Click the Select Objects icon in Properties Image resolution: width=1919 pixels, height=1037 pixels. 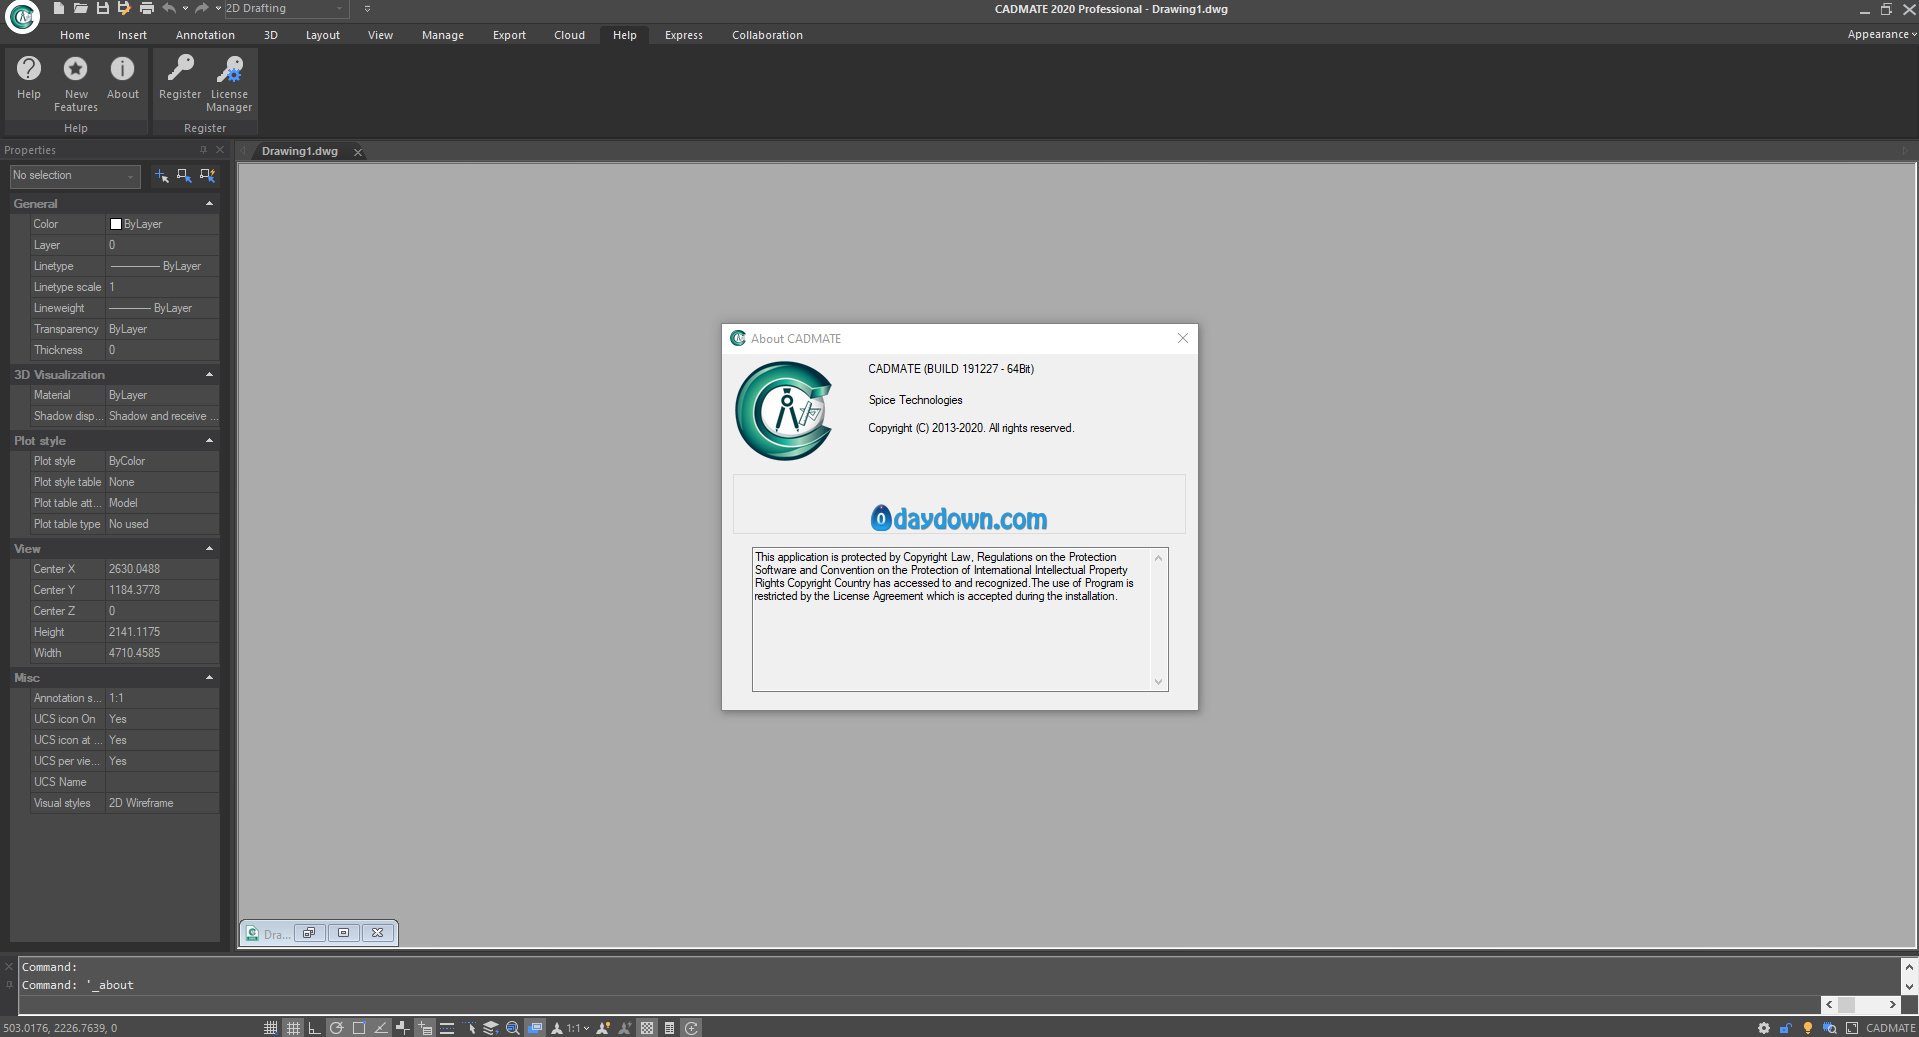184,176
